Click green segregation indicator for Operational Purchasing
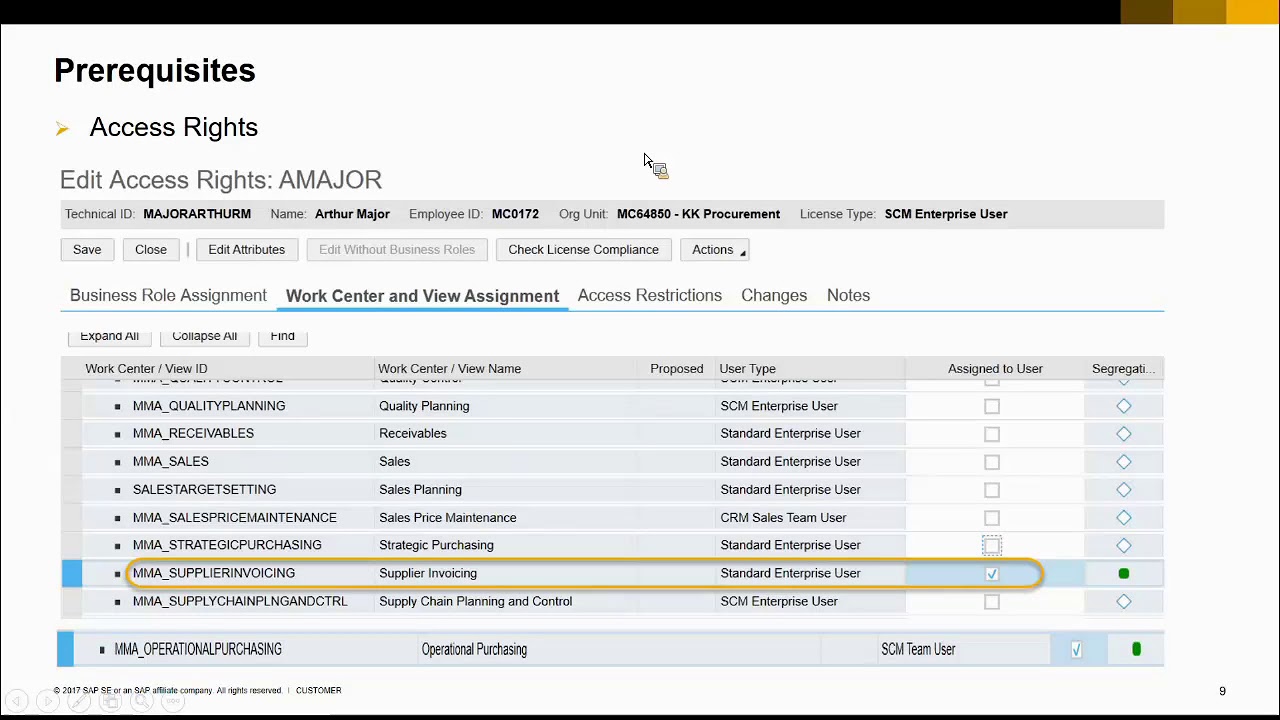1280x720 pixels. pyautogui.click(x=1136, y=650)
